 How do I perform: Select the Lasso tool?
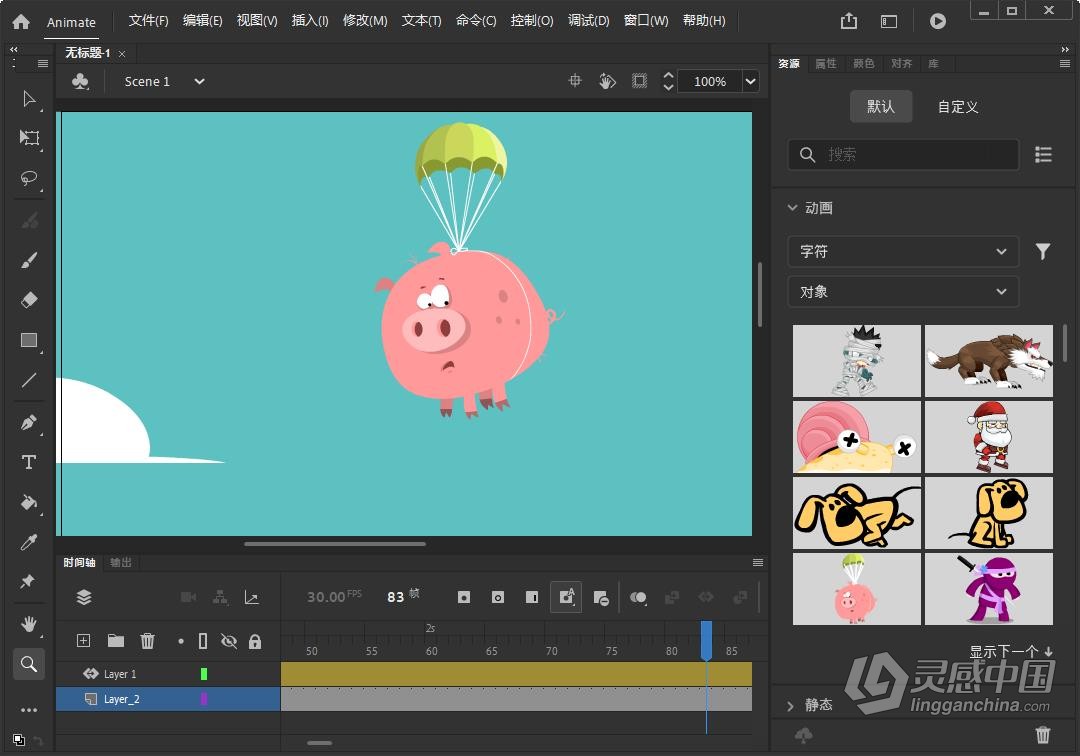click(29, 179)
